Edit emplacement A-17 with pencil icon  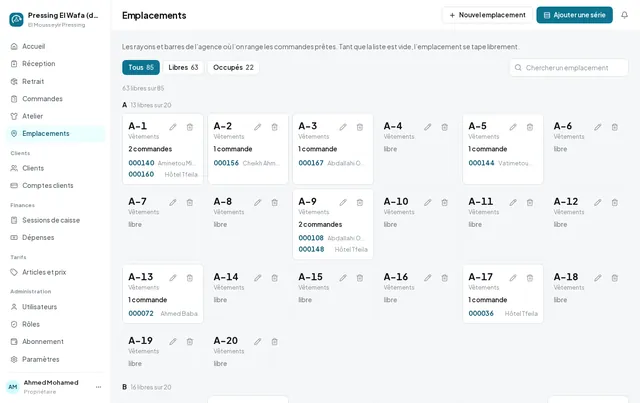[x=513, y=278]
